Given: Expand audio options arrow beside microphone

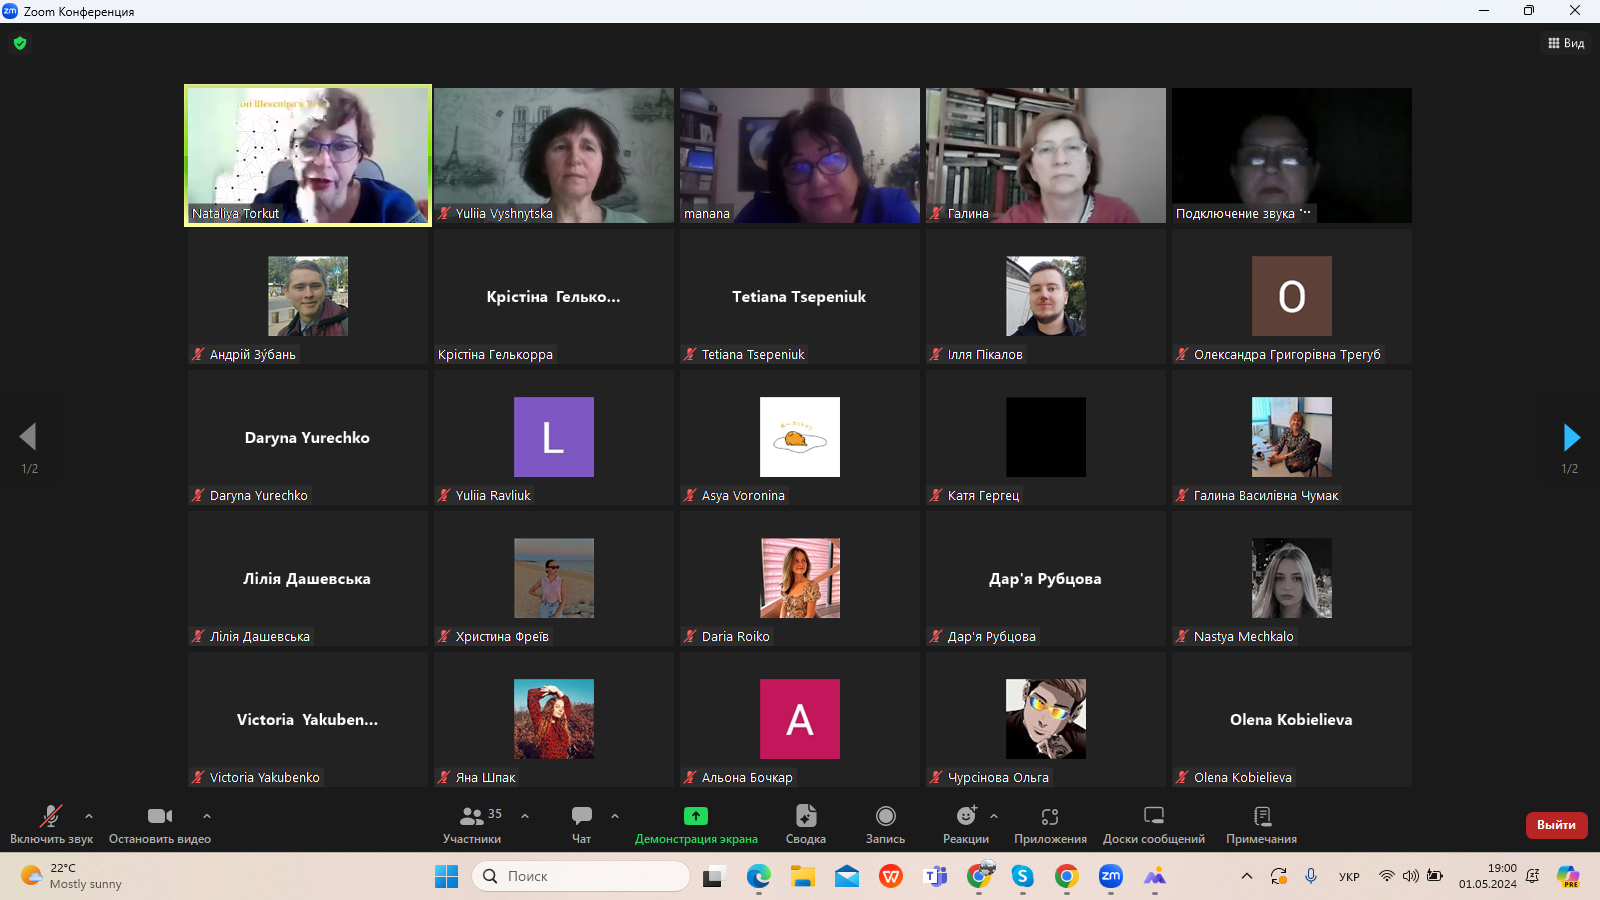Looking at the screenshot, I should [x=89, y=816].
